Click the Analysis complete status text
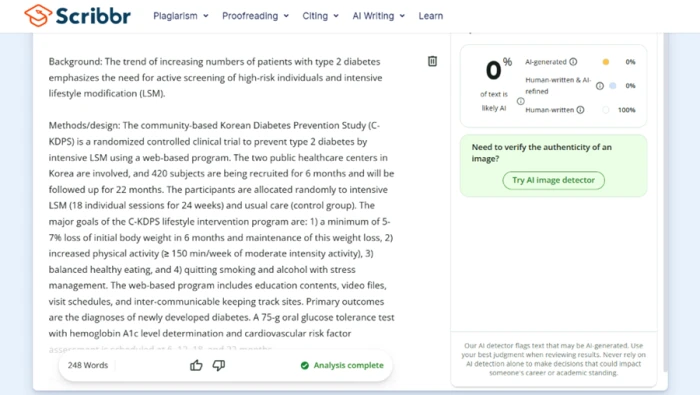The image size is (700, 395). [x=349, y=366]
